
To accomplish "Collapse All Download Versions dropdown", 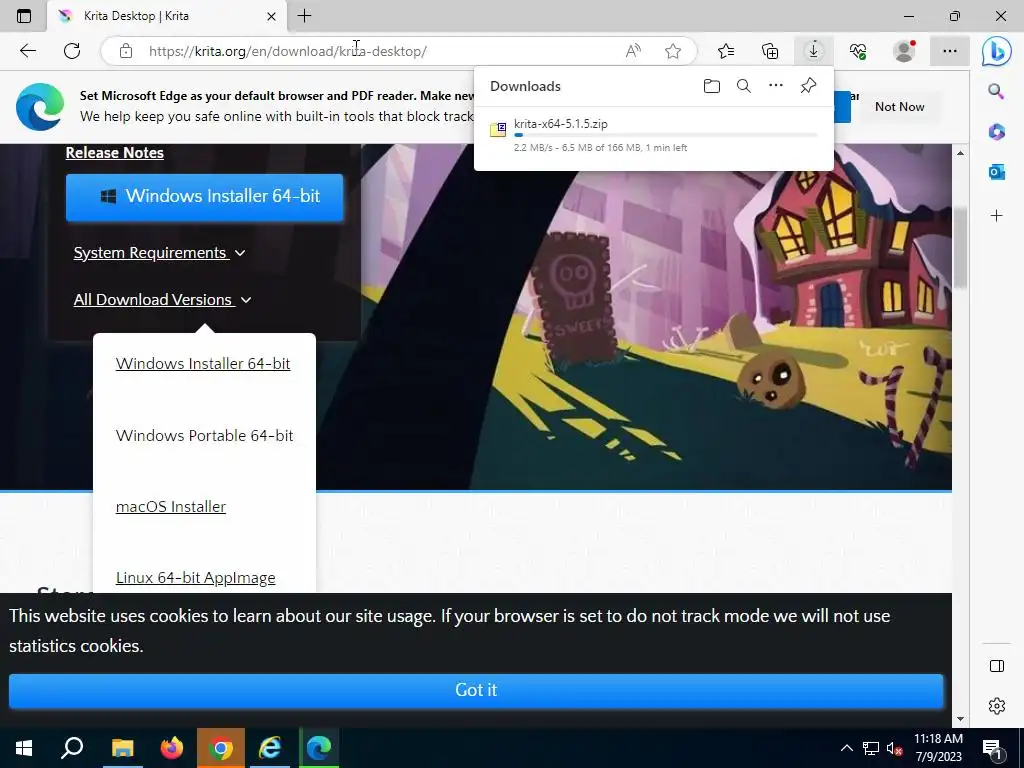I will point(163,300).
